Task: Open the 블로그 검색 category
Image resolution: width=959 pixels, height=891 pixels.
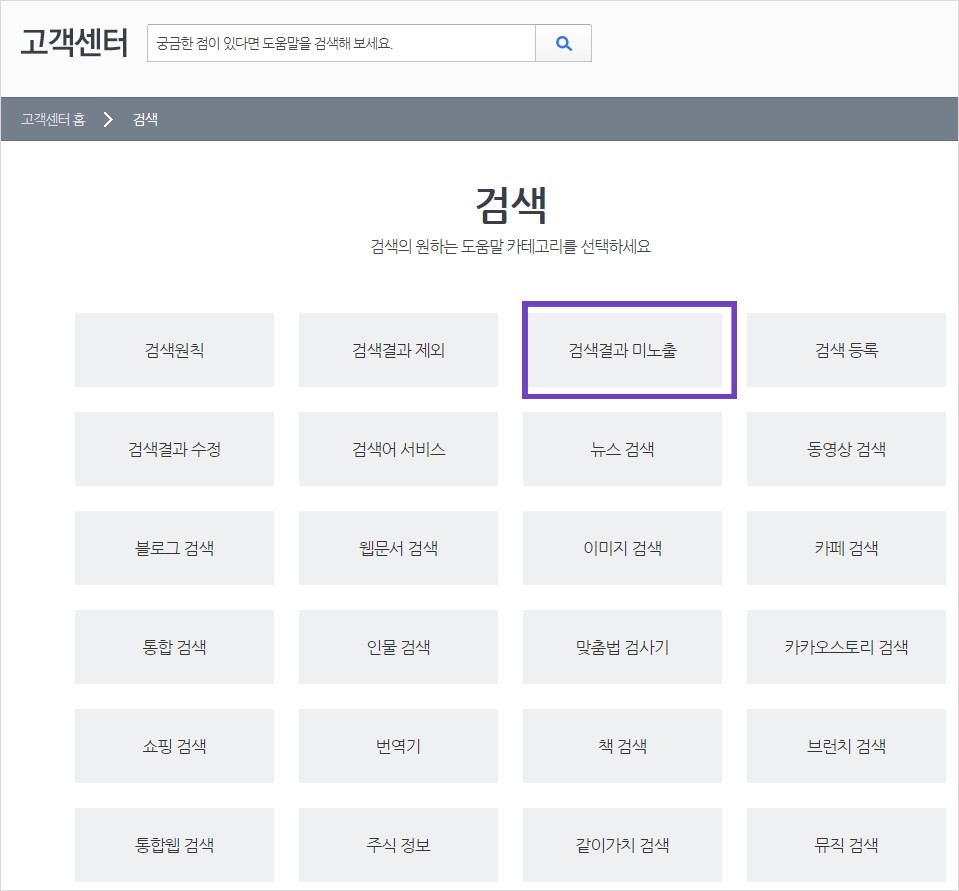Action: 174,548
